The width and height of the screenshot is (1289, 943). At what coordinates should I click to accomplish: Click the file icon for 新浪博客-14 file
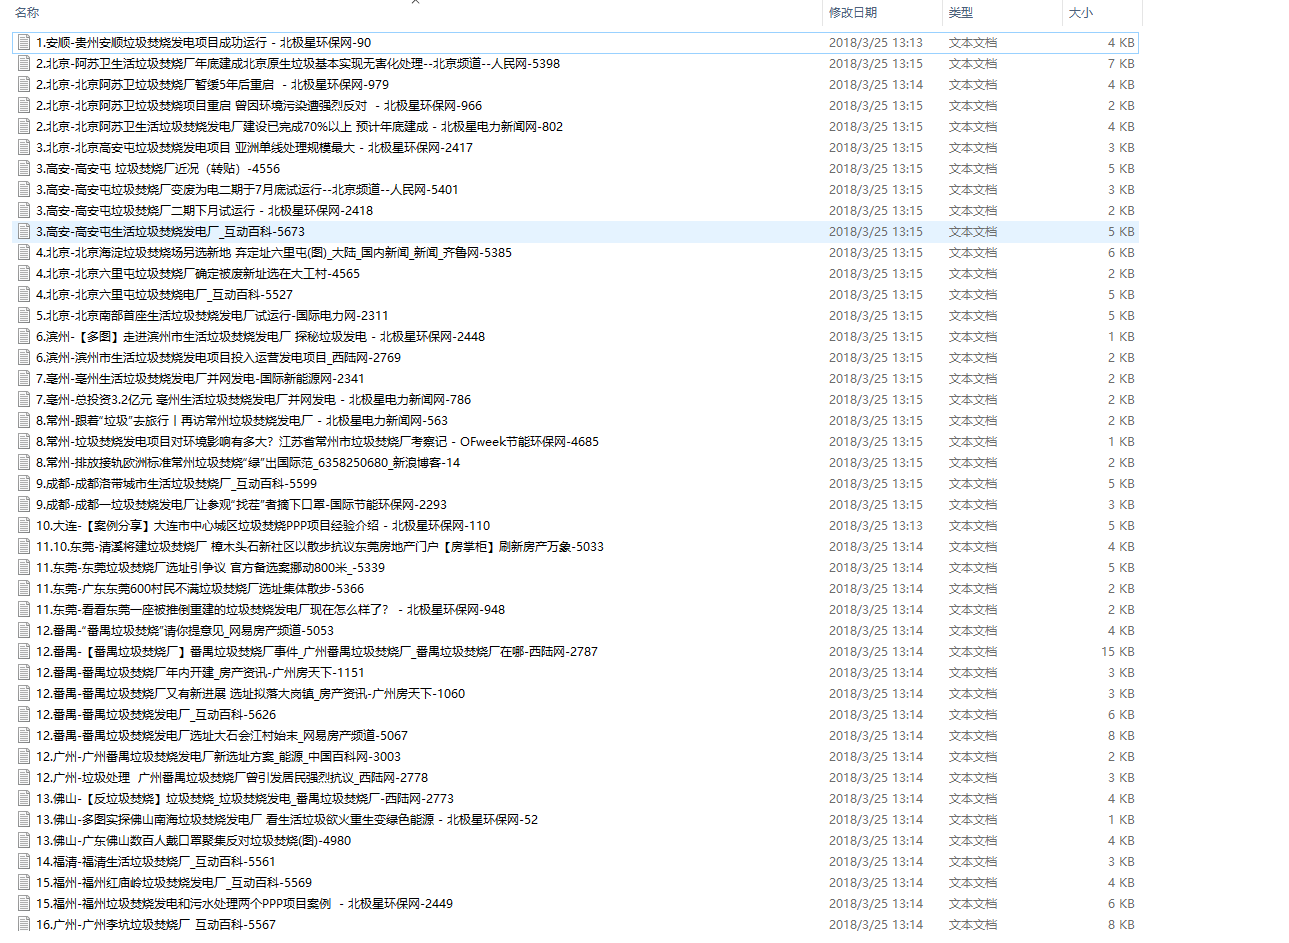coord(24,462)
